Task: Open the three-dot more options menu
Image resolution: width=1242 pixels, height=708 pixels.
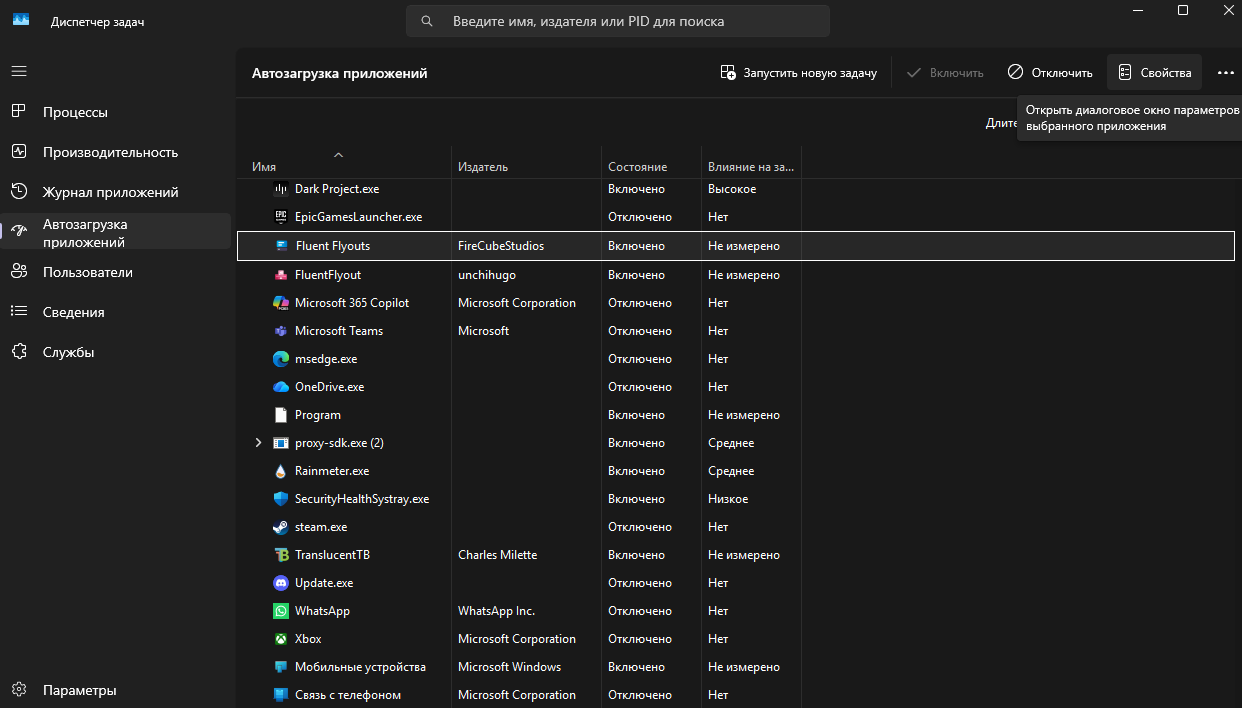Action: [1226, 73]
